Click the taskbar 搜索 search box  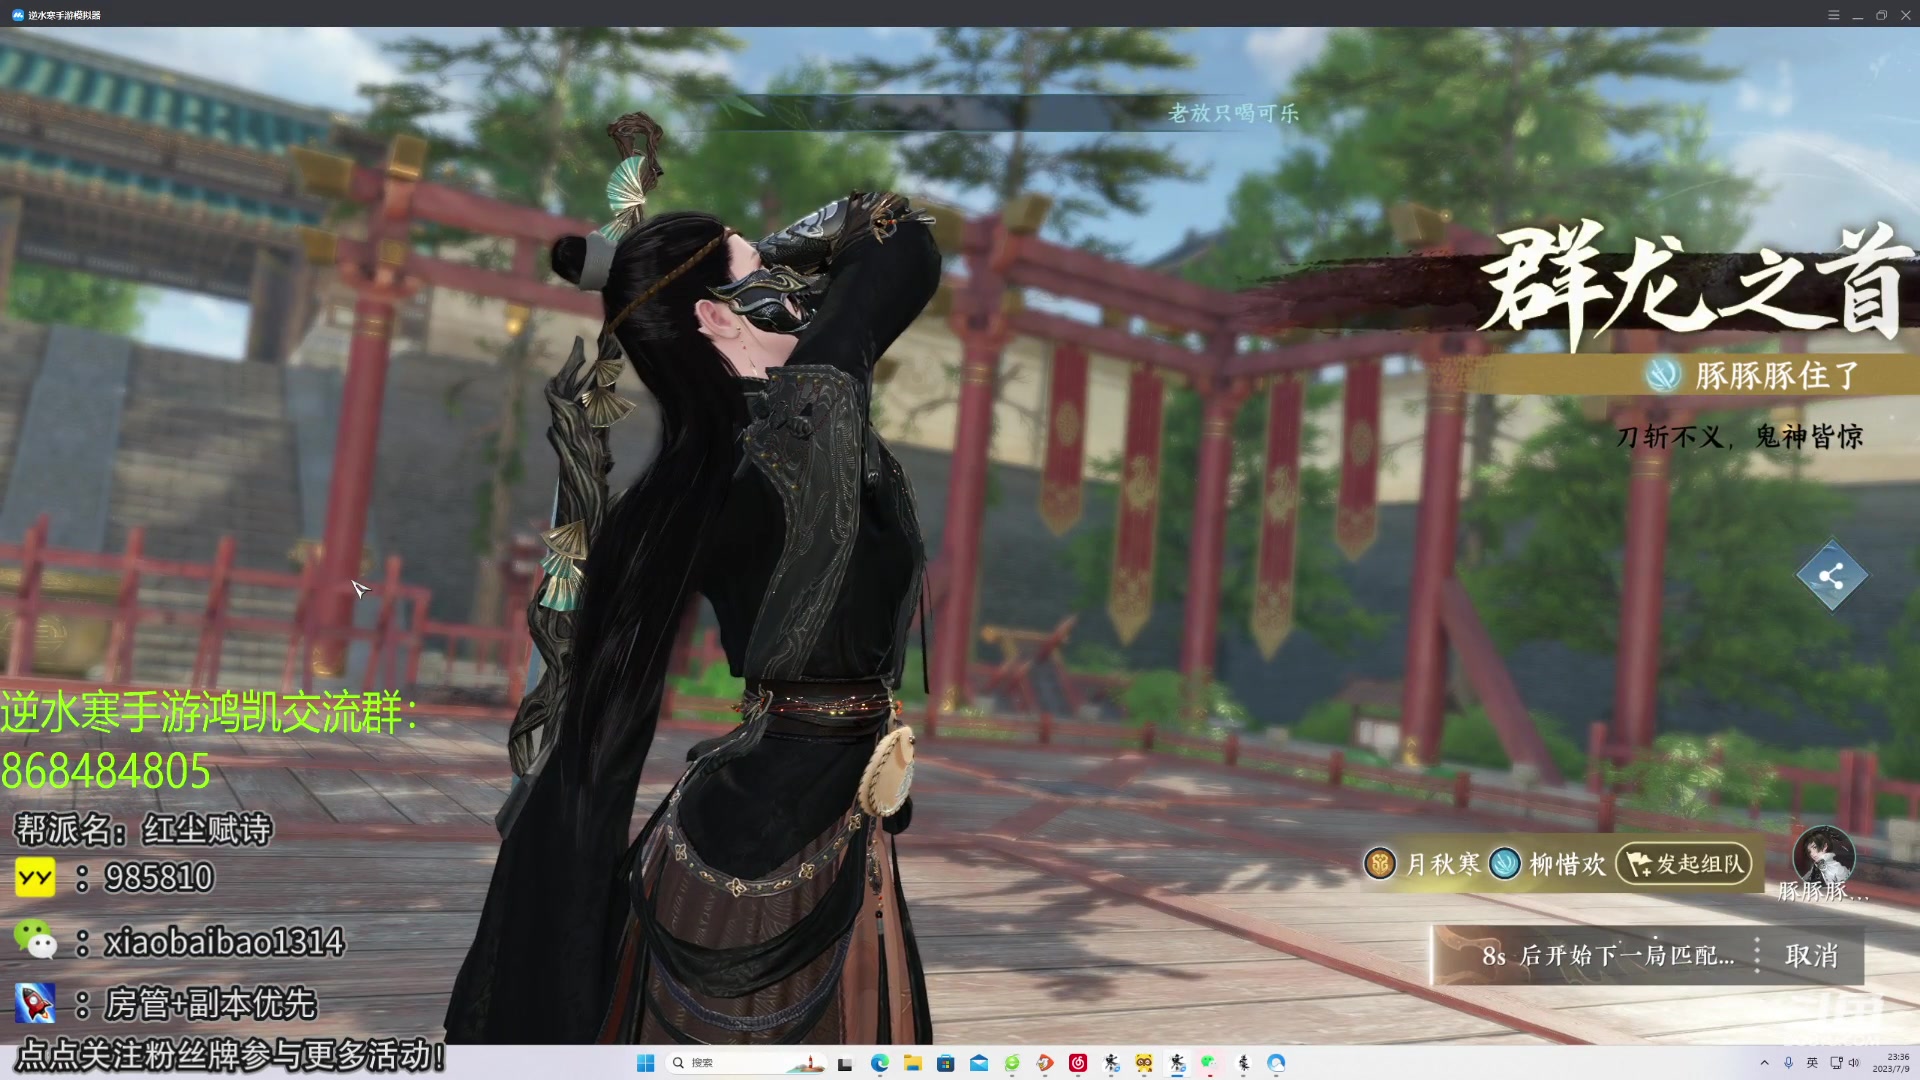pos(746,1063)
